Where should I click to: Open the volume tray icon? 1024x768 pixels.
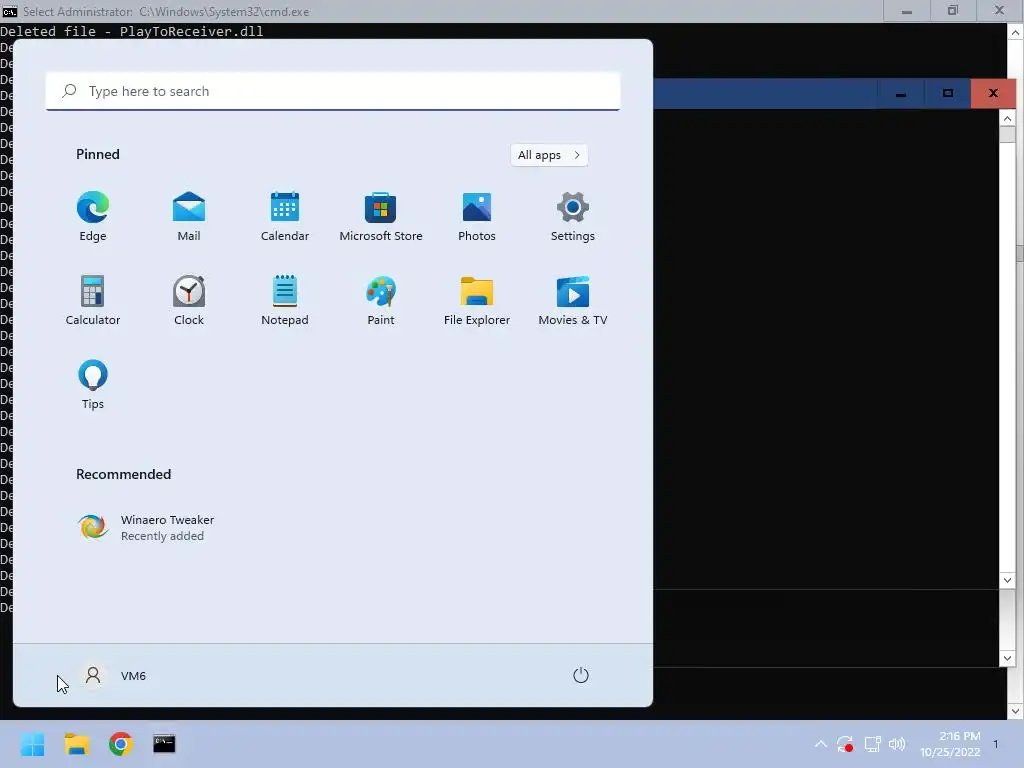pyautogui.click(x=897, y=744)
